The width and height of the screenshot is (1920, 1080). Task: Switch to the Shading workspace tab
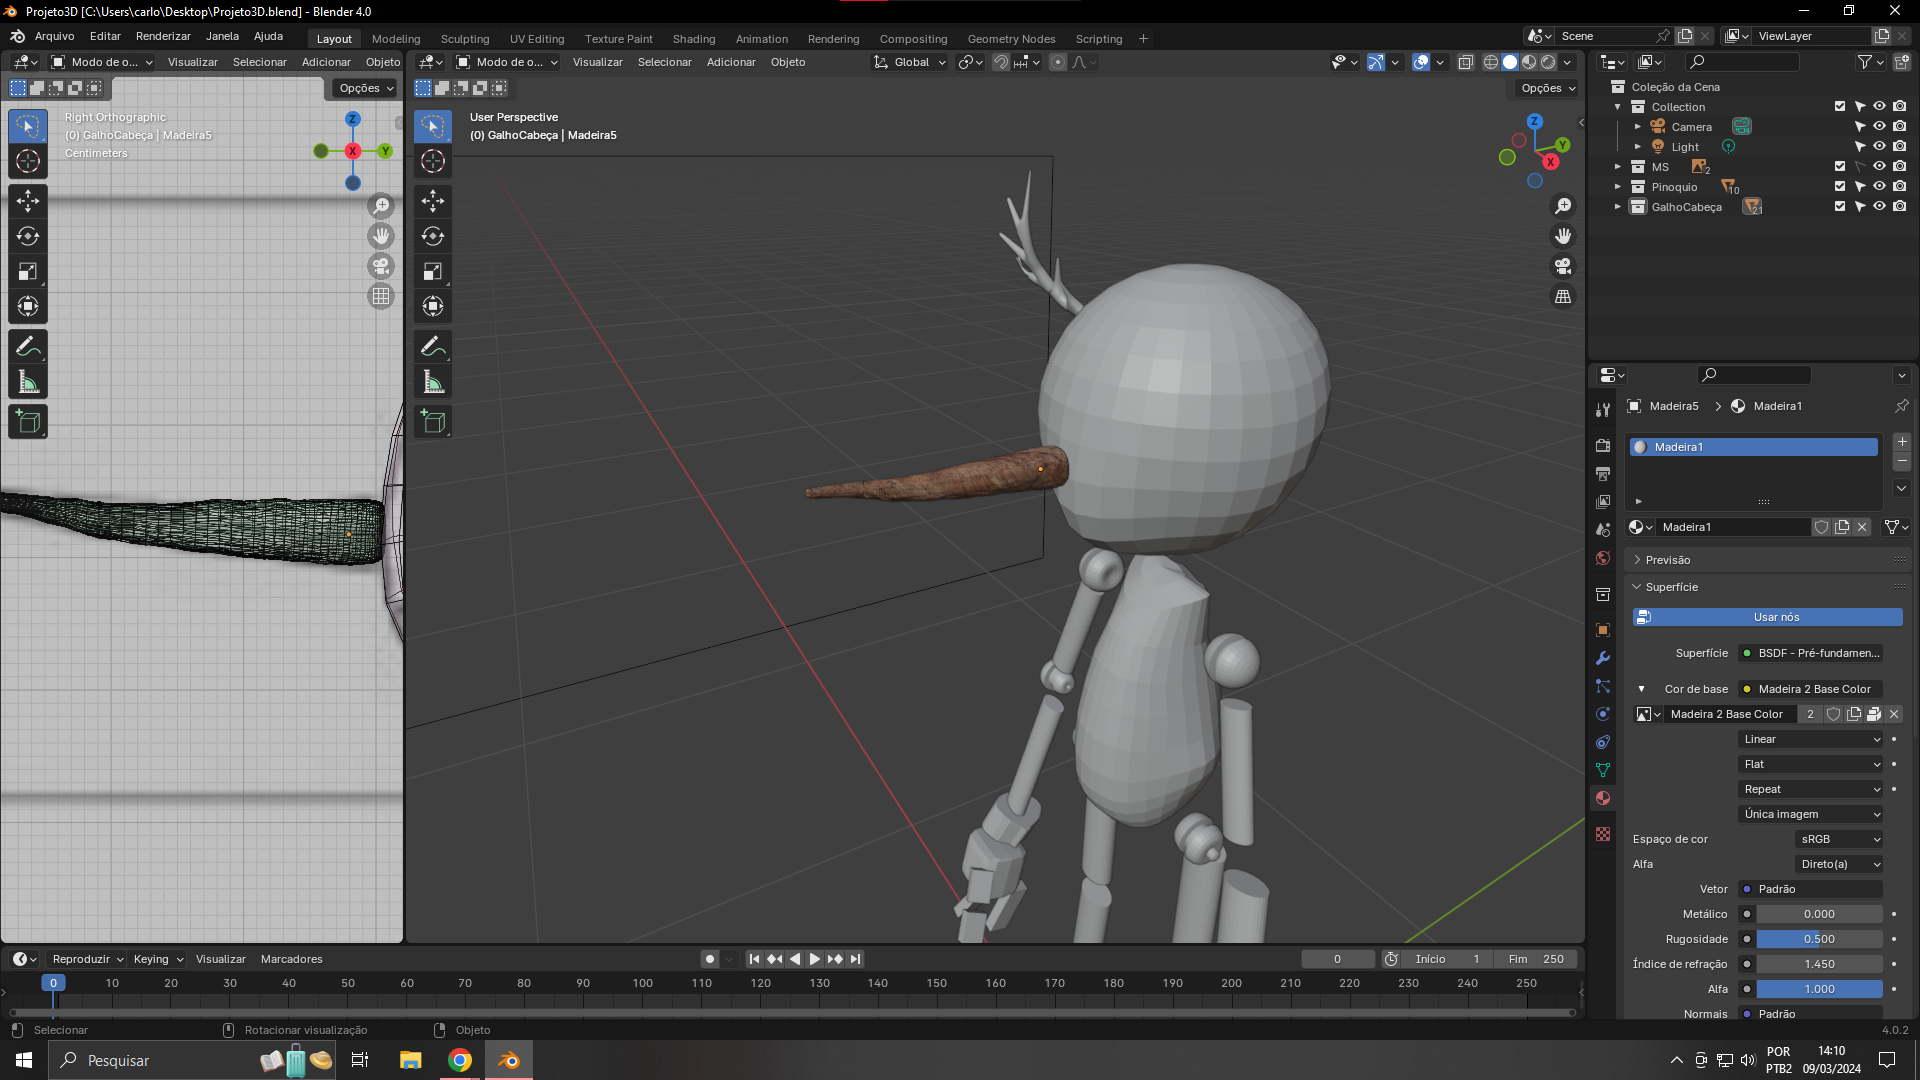[x=693, y=39]
